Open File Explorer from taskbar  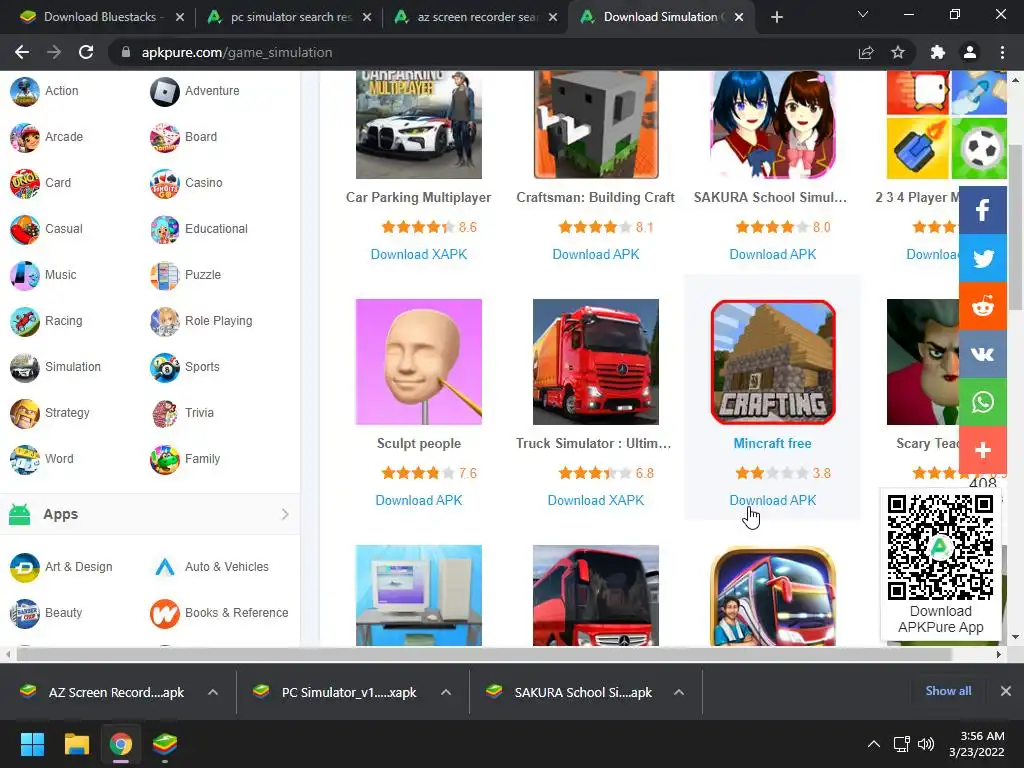click(76, 744)
